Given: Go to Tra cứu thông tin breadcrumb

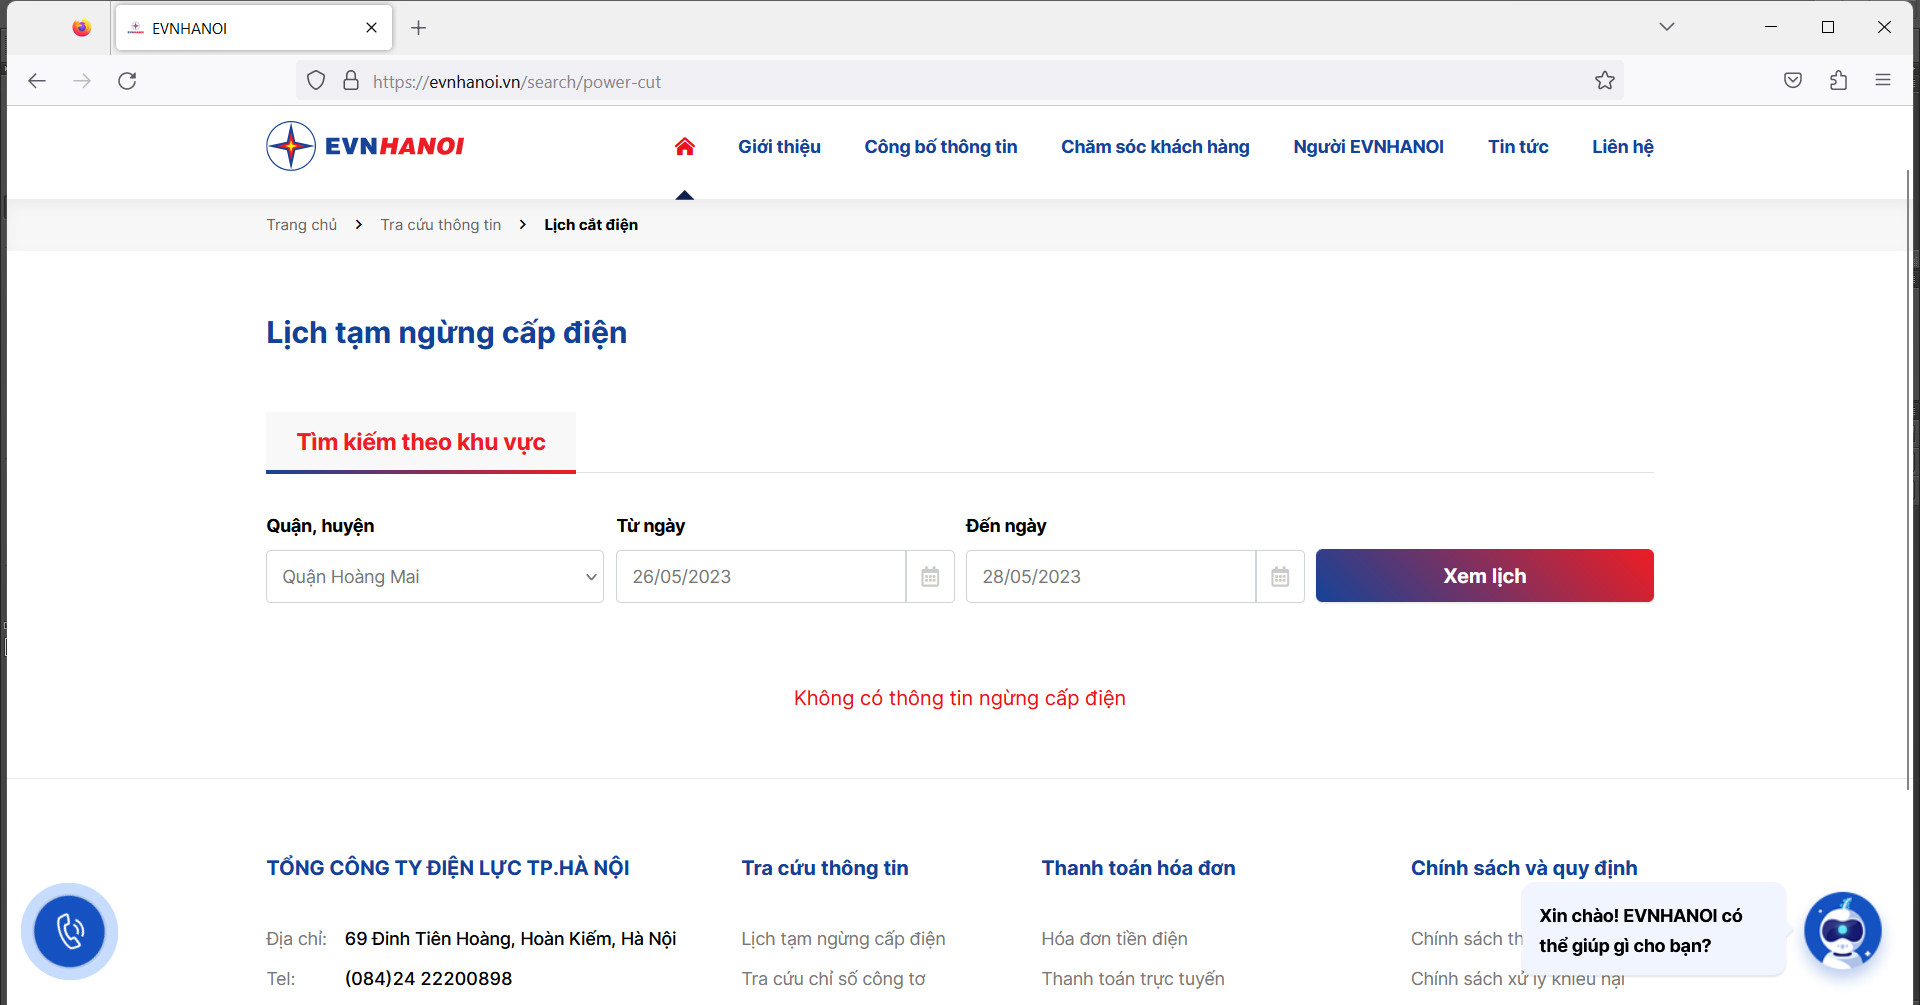Looking at the screenshot, I should pos(441,225).
